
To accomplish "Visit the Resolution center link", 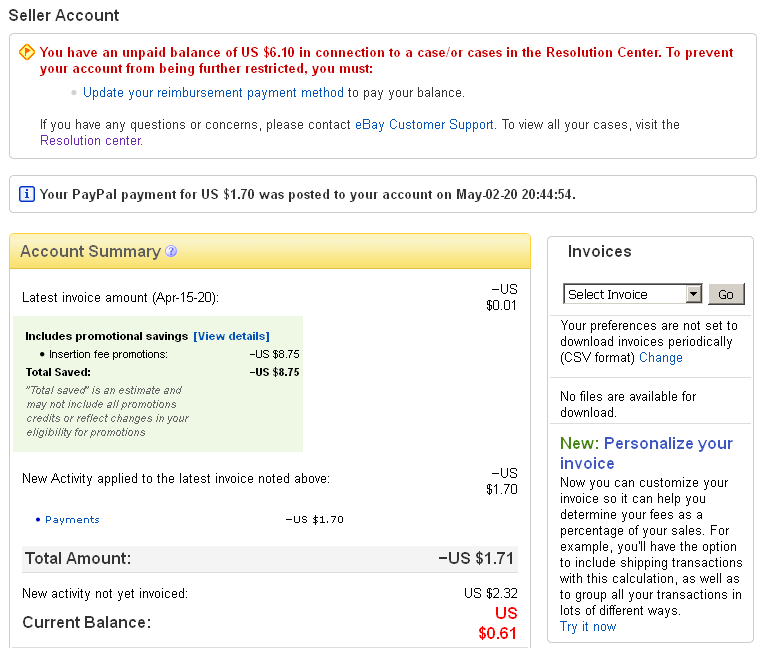I will pos(91,141).
